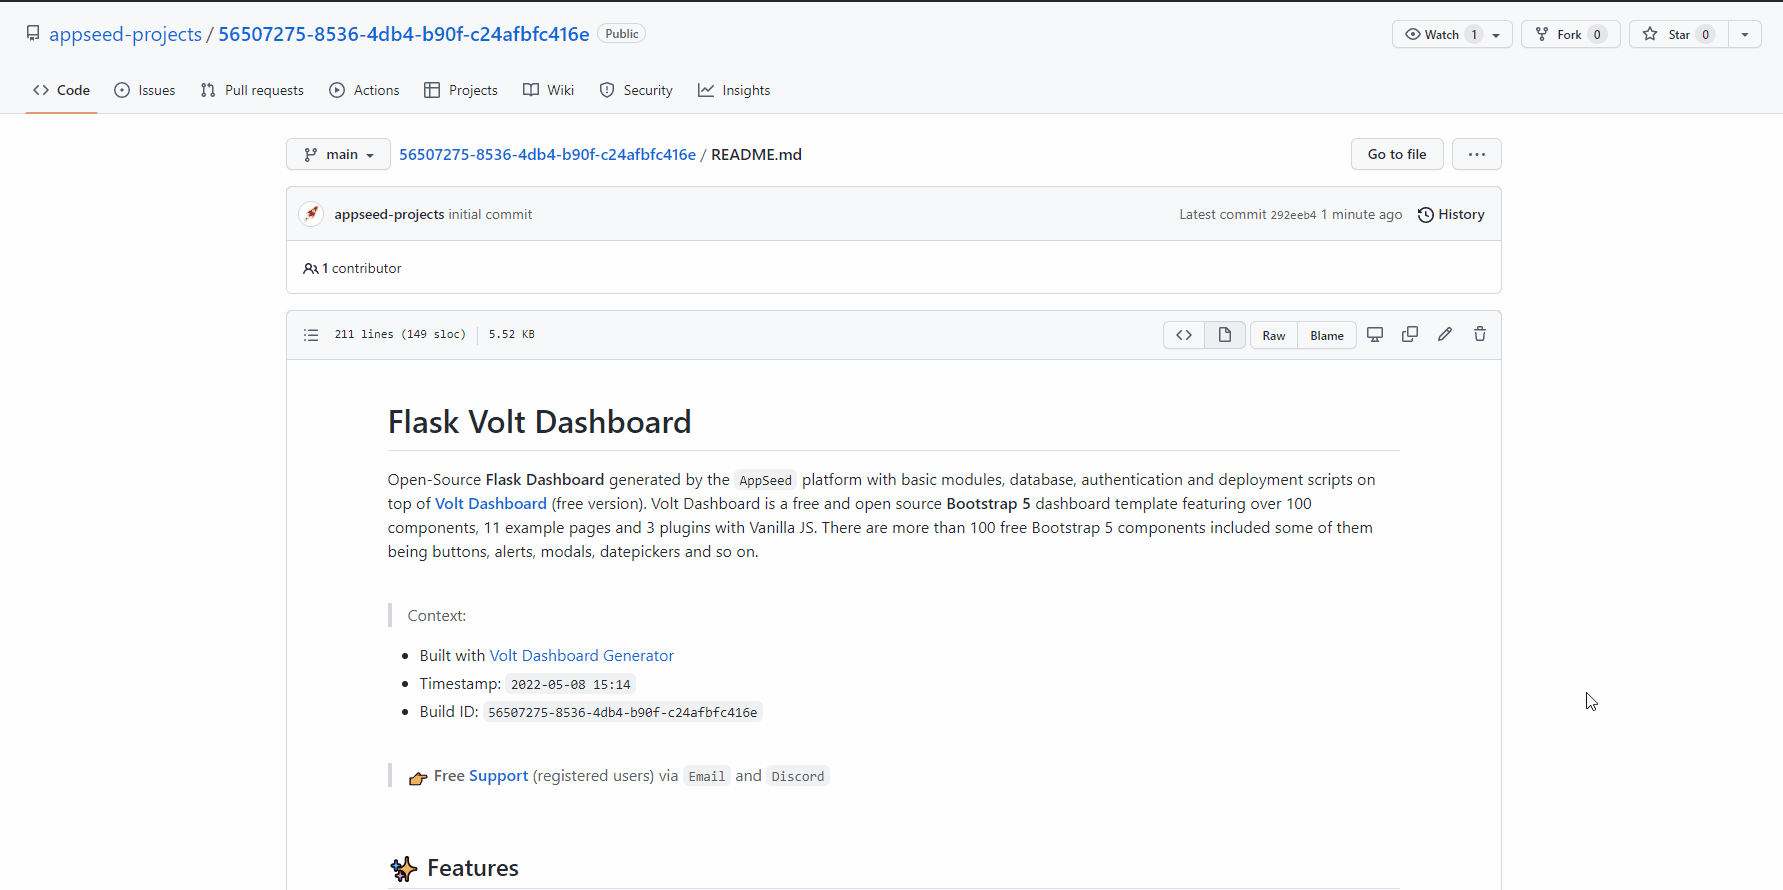1783x890 pixels.
Task: Open the Pull requests tab
Action: [252, 90]
